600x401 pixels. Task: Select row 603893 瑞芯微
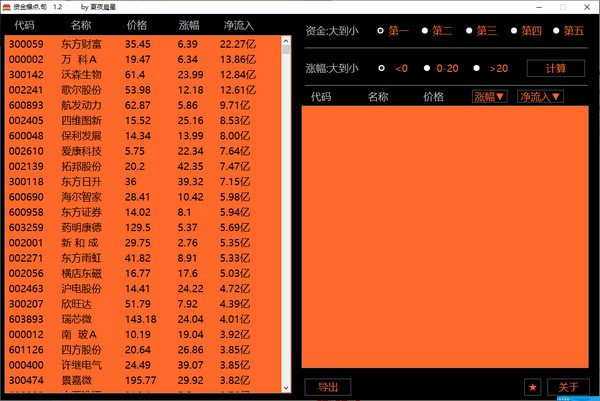(143, 319)
